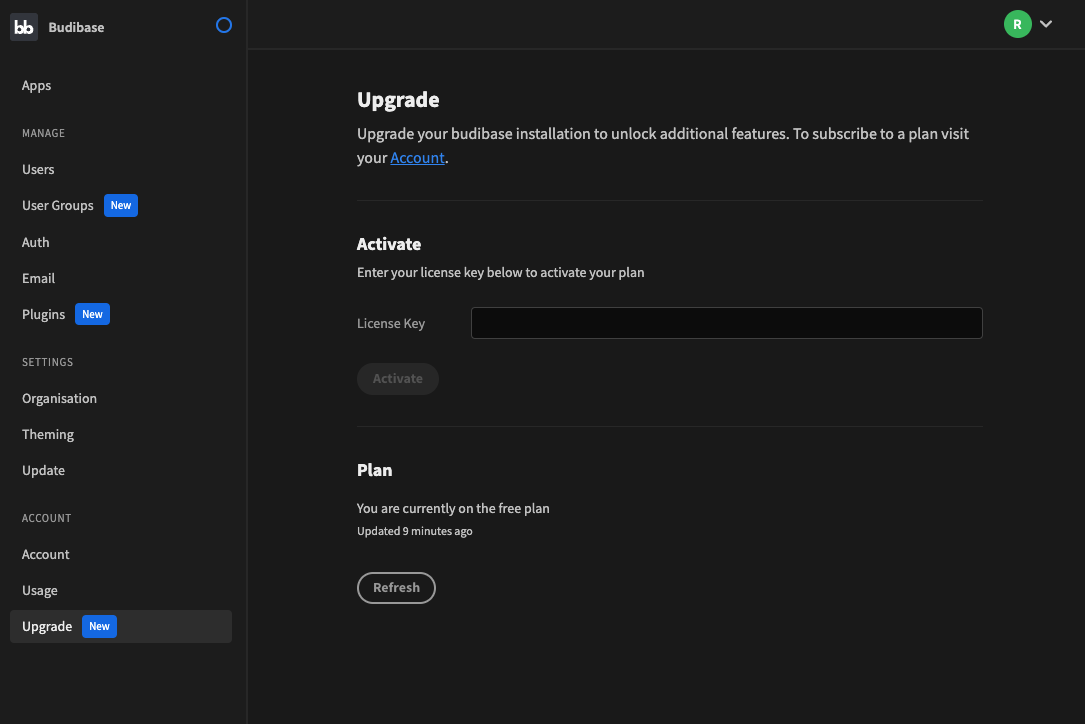Screen dimensions: 1085x724
Task: Select Upgrade in the sidebar
Action: [x=120, y=626]
